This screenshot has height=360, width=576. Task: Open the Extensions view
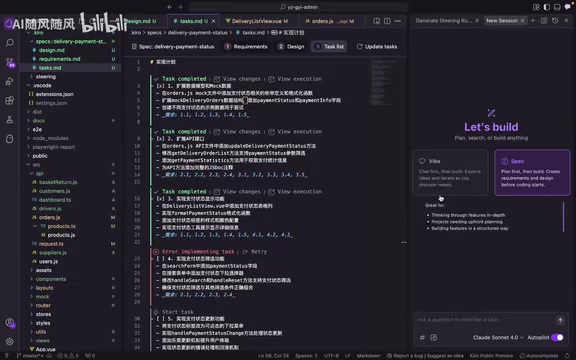(10, 100)
